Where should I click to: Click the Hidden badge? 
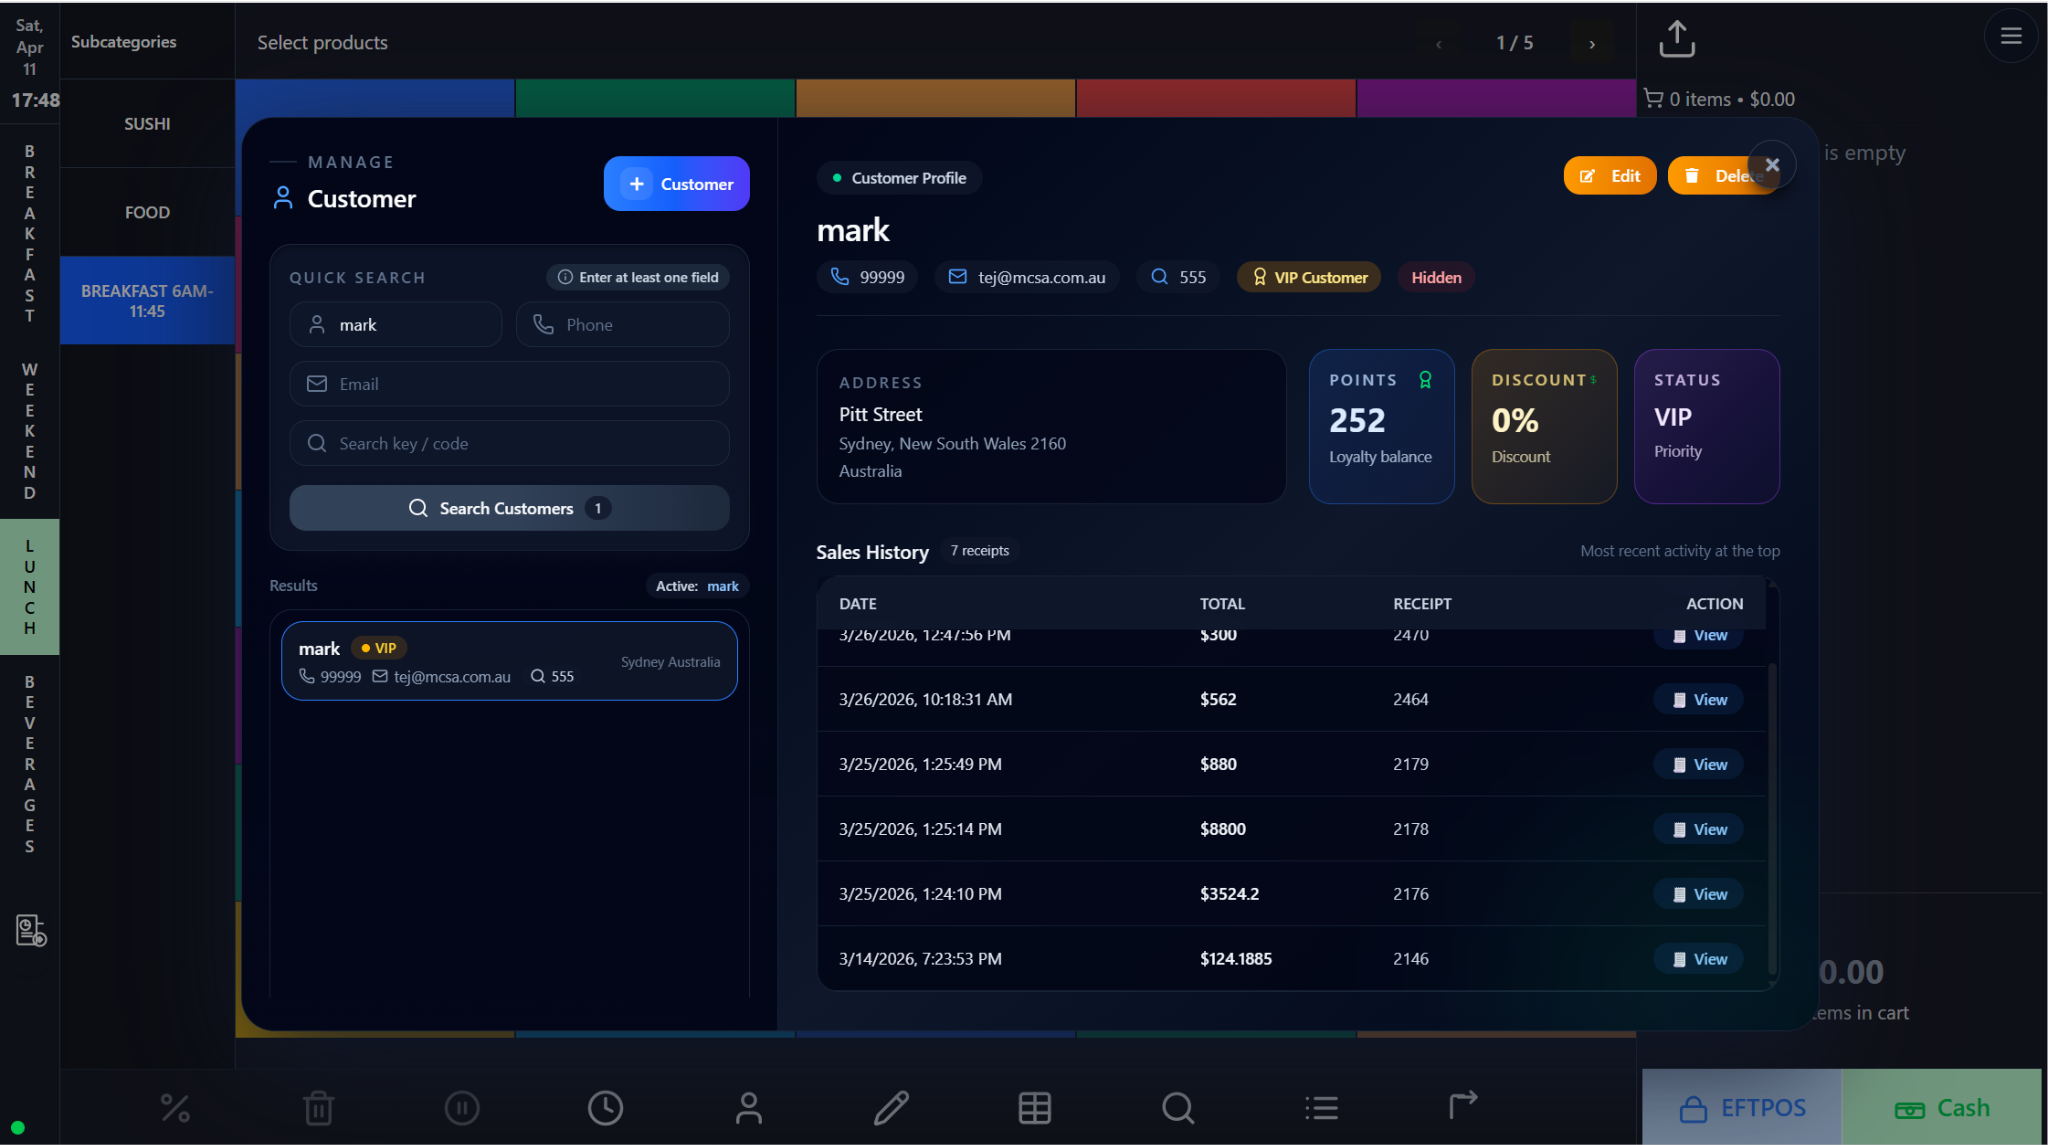(x=1436, y=277)
